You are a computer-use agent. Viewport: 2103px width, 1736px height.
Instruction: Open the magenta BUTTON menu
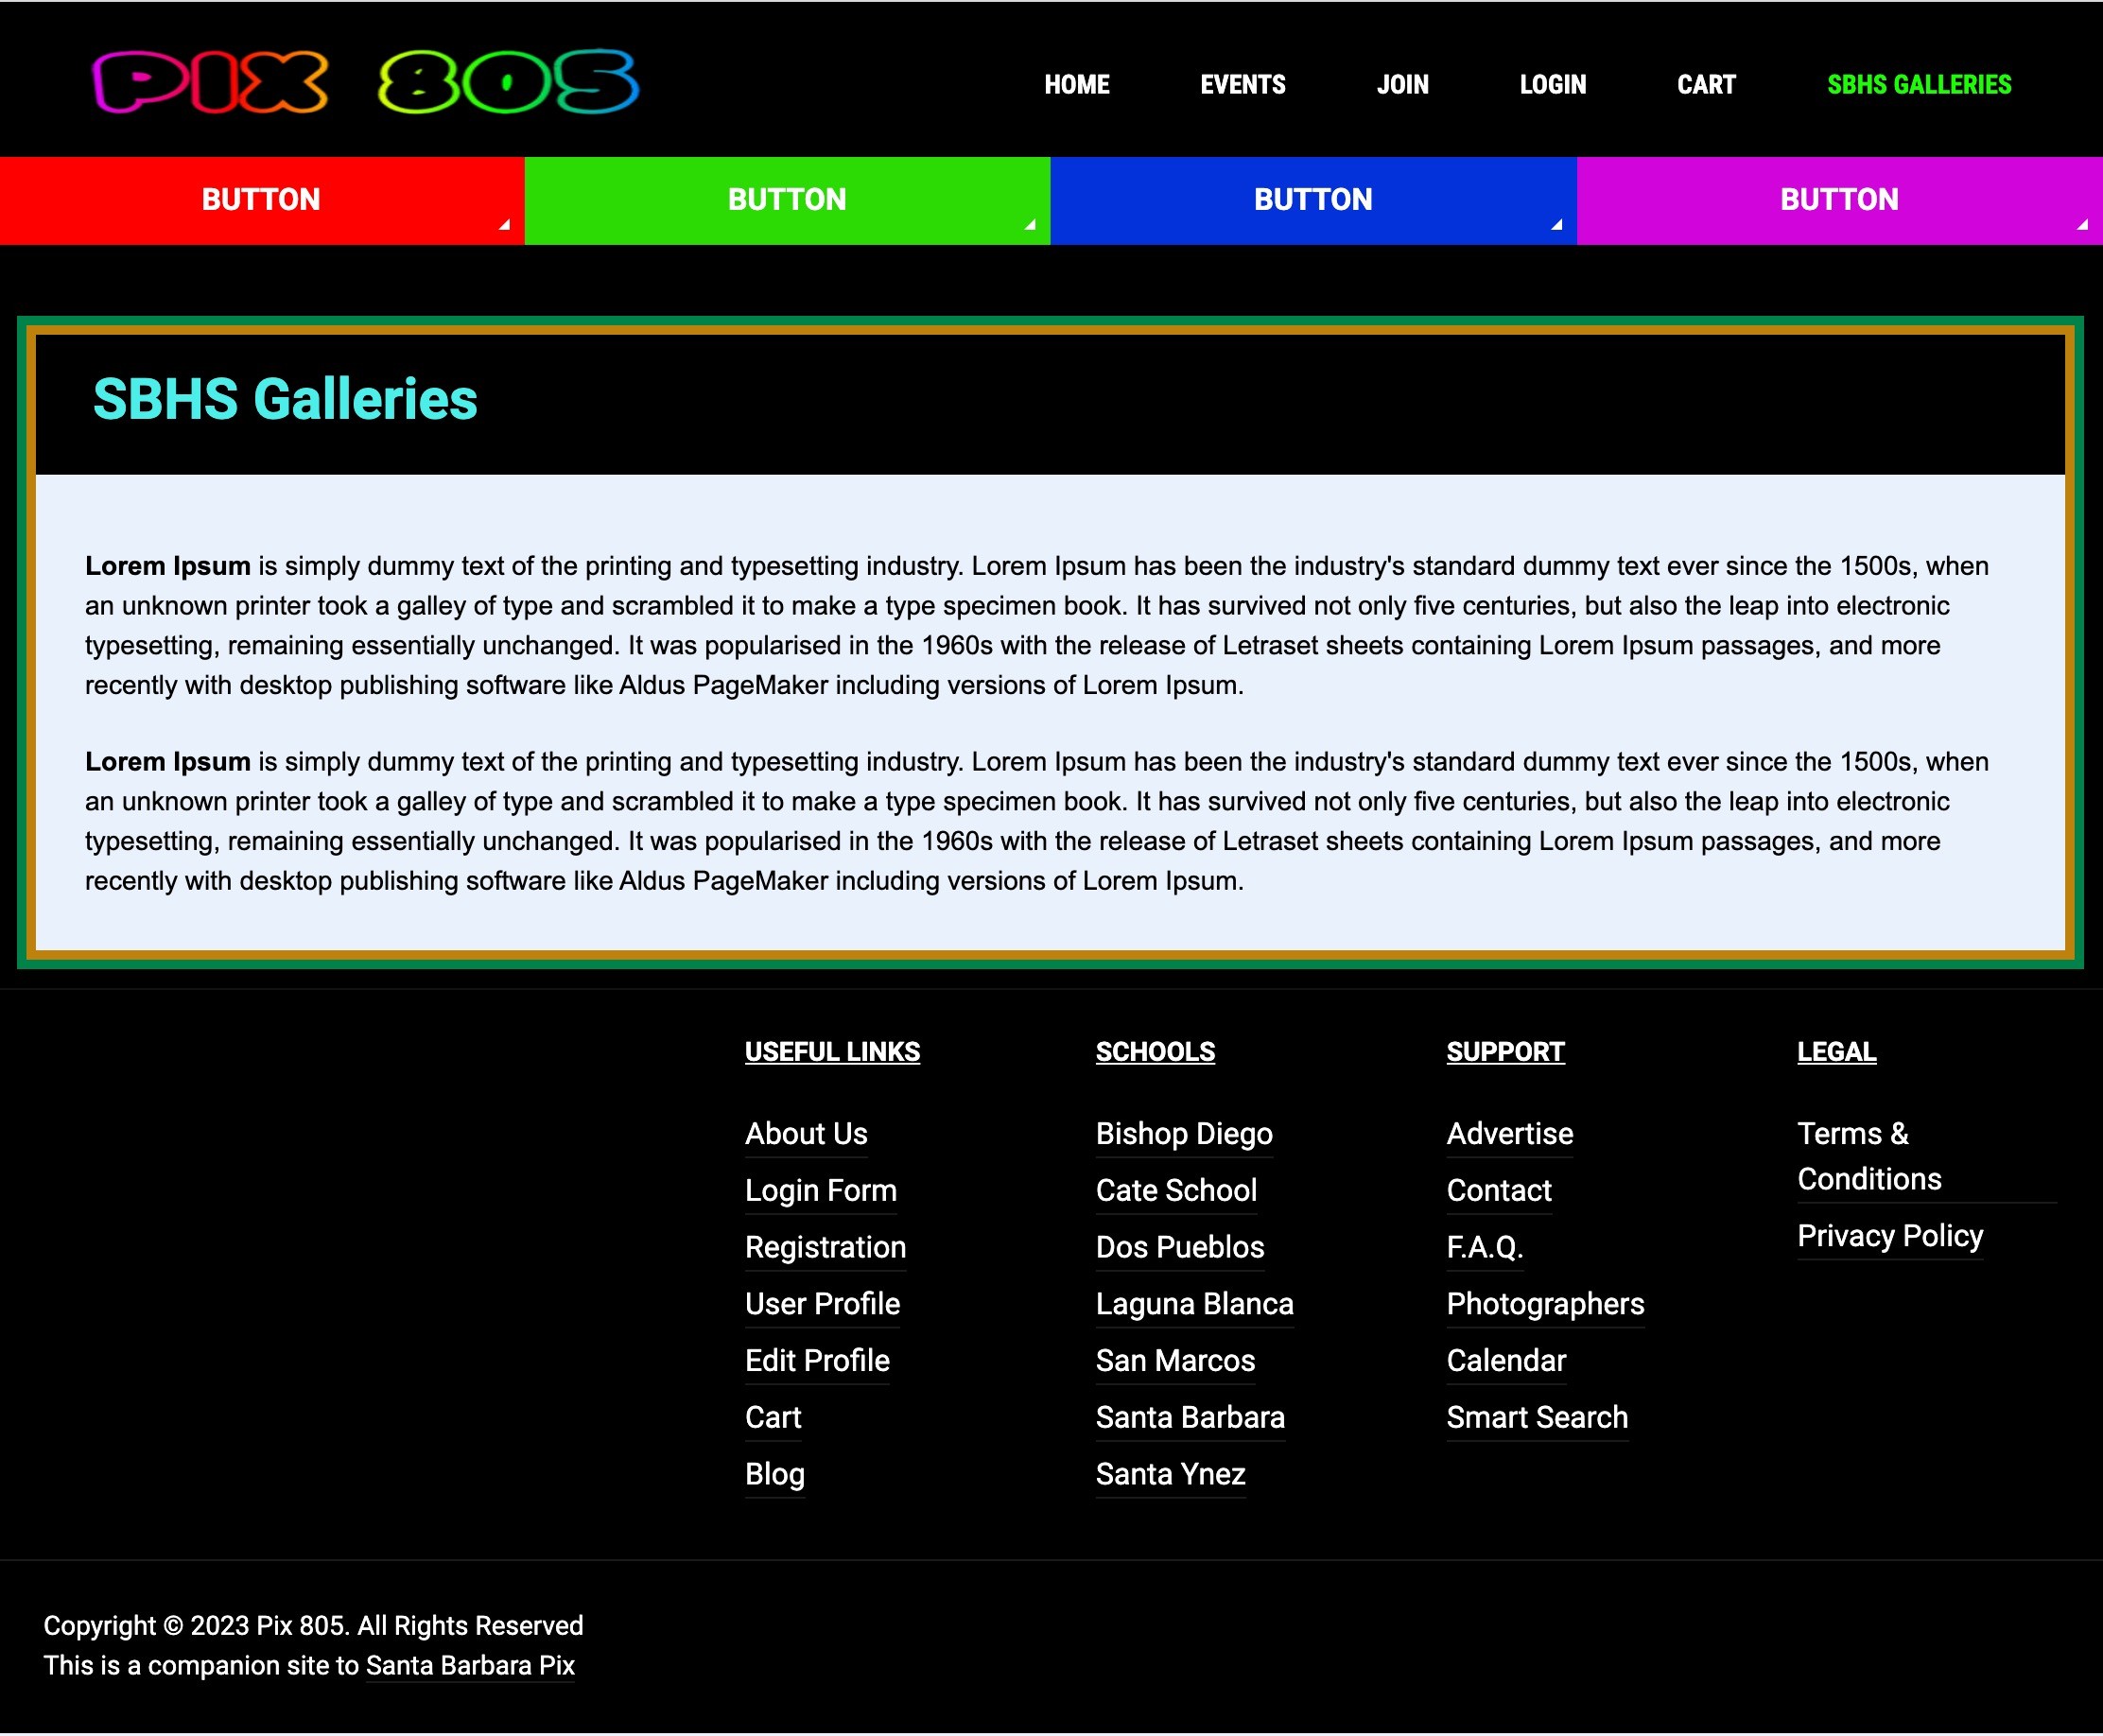[1838, 200]
